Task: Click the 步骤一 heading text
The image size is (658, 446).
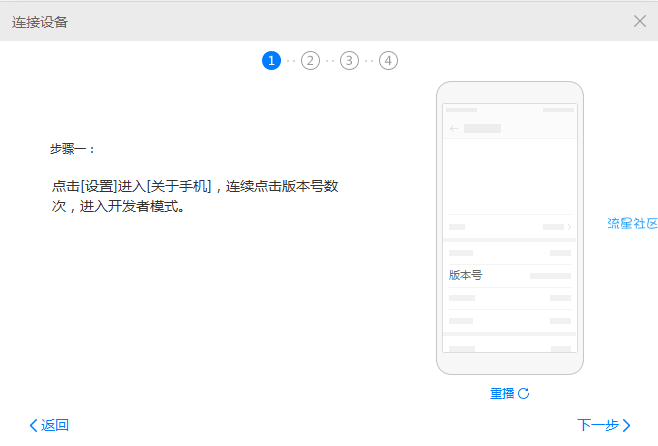Action: point(73,149)
